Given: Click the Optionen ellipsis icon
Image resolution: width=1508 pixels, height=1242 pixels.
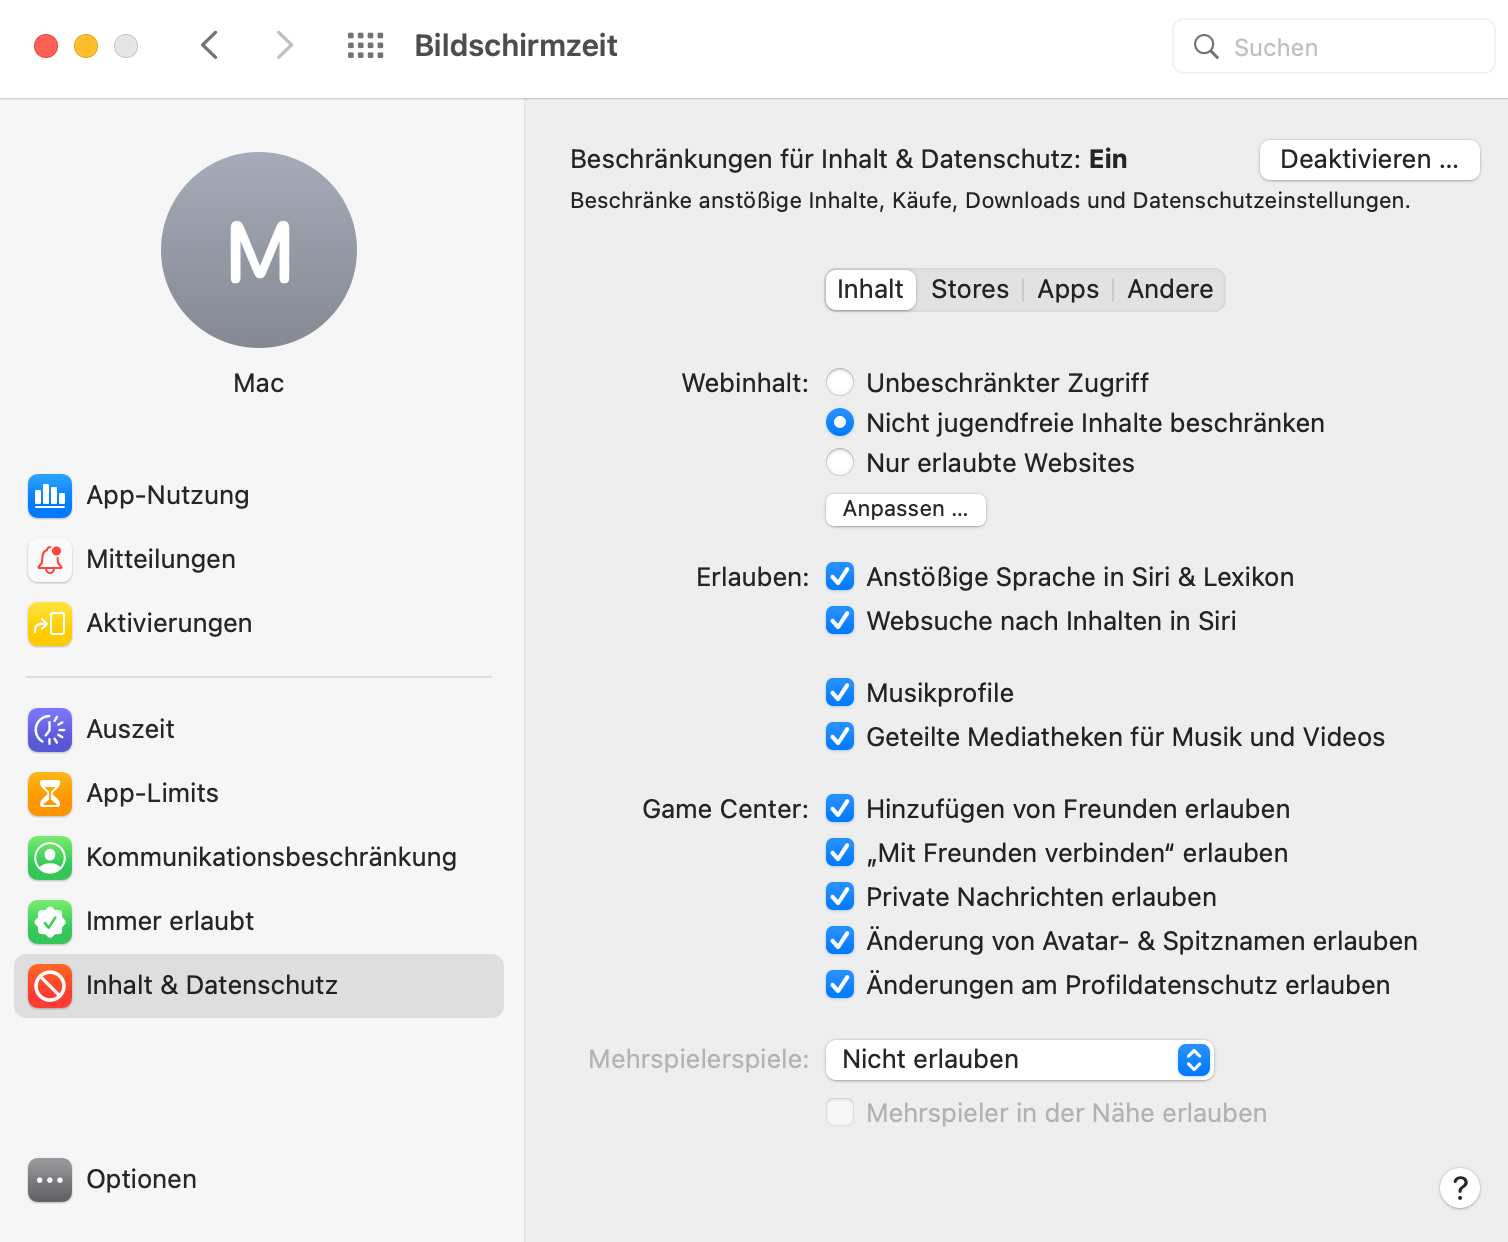Looking at the screenshot, I should tap(50, 1180).
